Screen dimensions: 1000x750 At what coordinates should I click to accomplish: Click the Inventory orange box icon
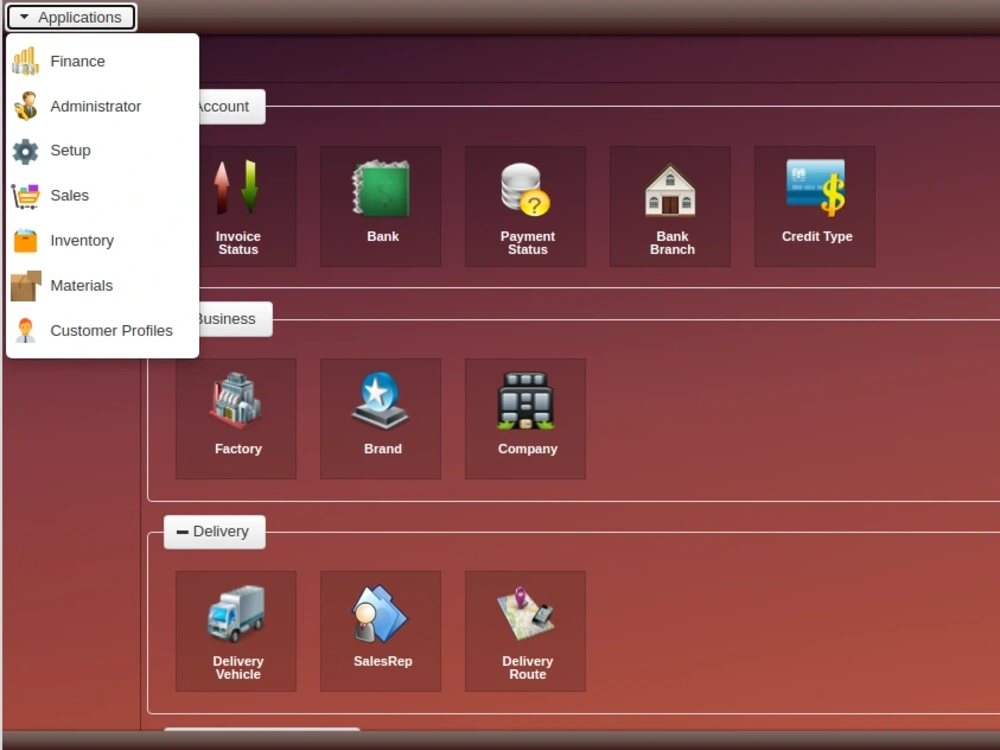26,240
